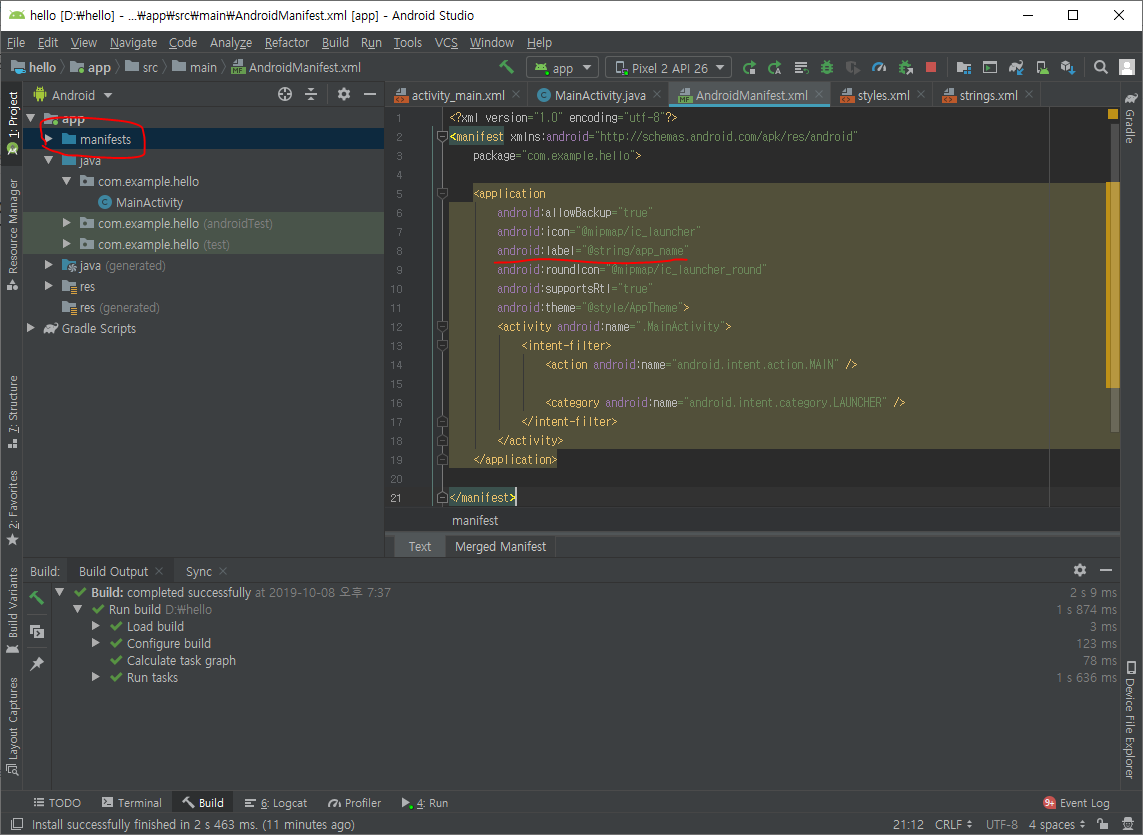The height and width of the screenshot is (835, 1143).
Task: Open Project Structure icon in toolbar
Action: [964, 68]
